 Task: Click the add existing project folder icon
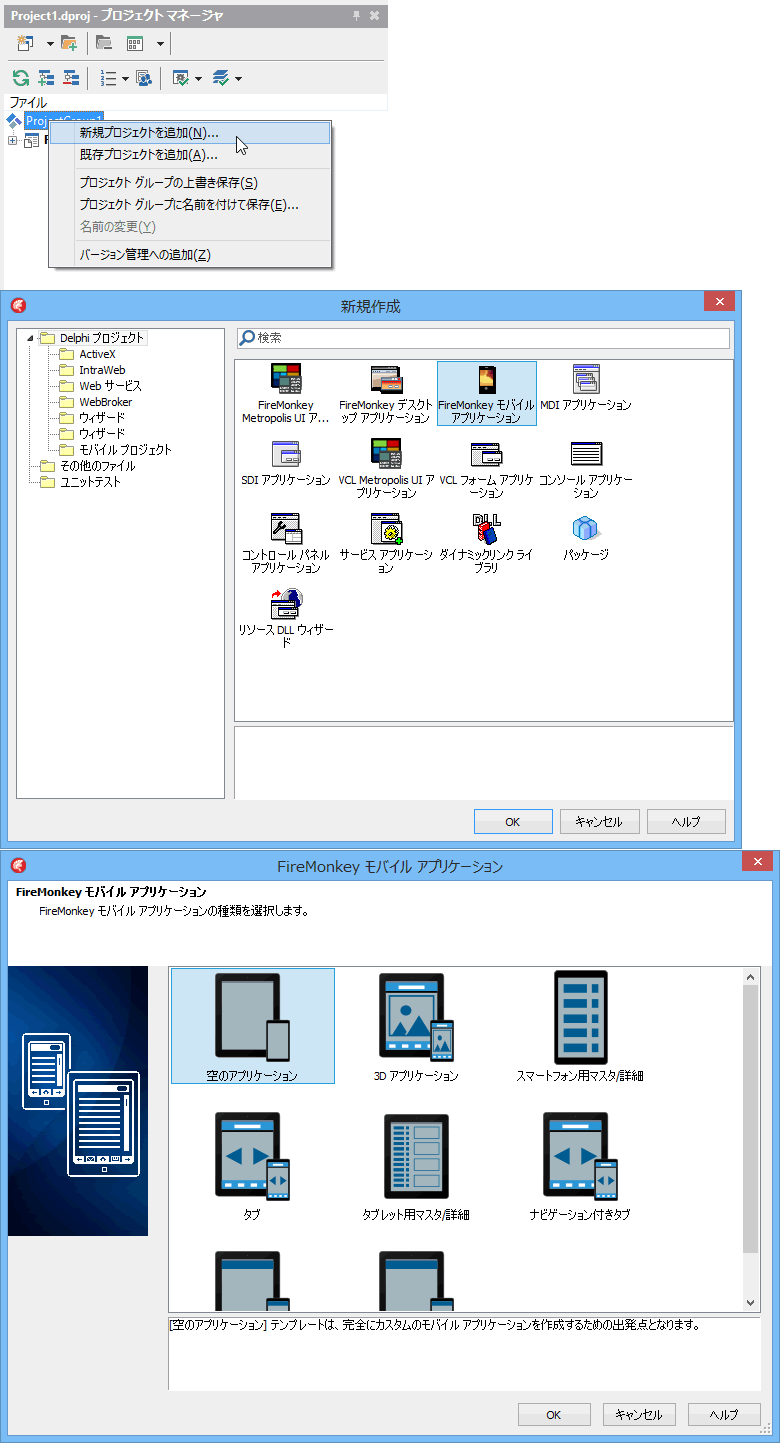[x=69, y=43]
